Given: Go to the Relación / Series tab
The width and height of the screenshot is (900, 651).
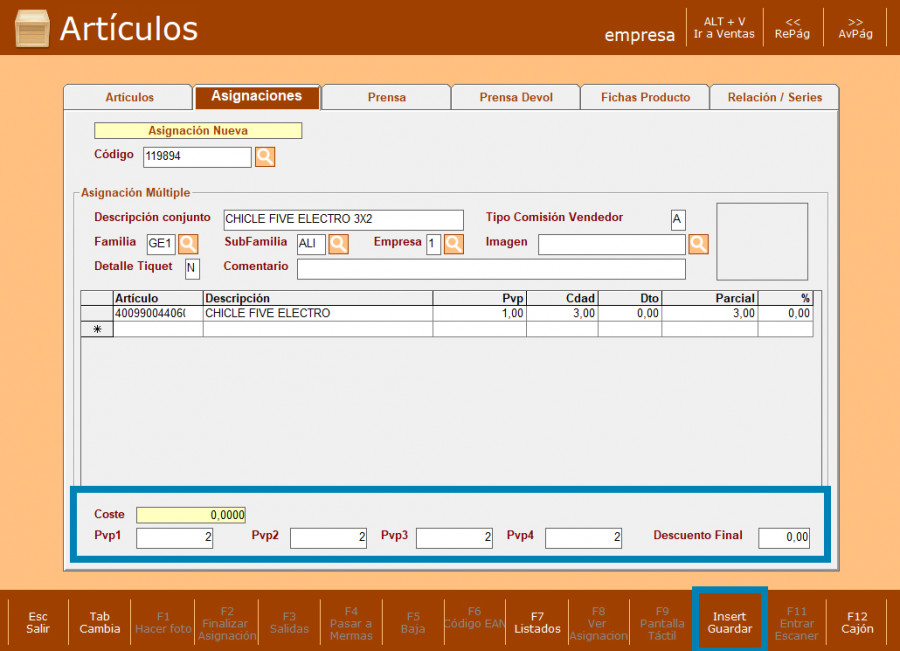Looking at the screenshot, I should 775,97.
